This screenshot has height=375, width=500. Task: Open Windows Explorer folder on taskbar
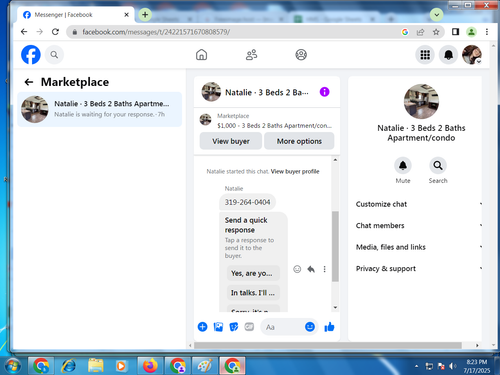tap(96, 366)
